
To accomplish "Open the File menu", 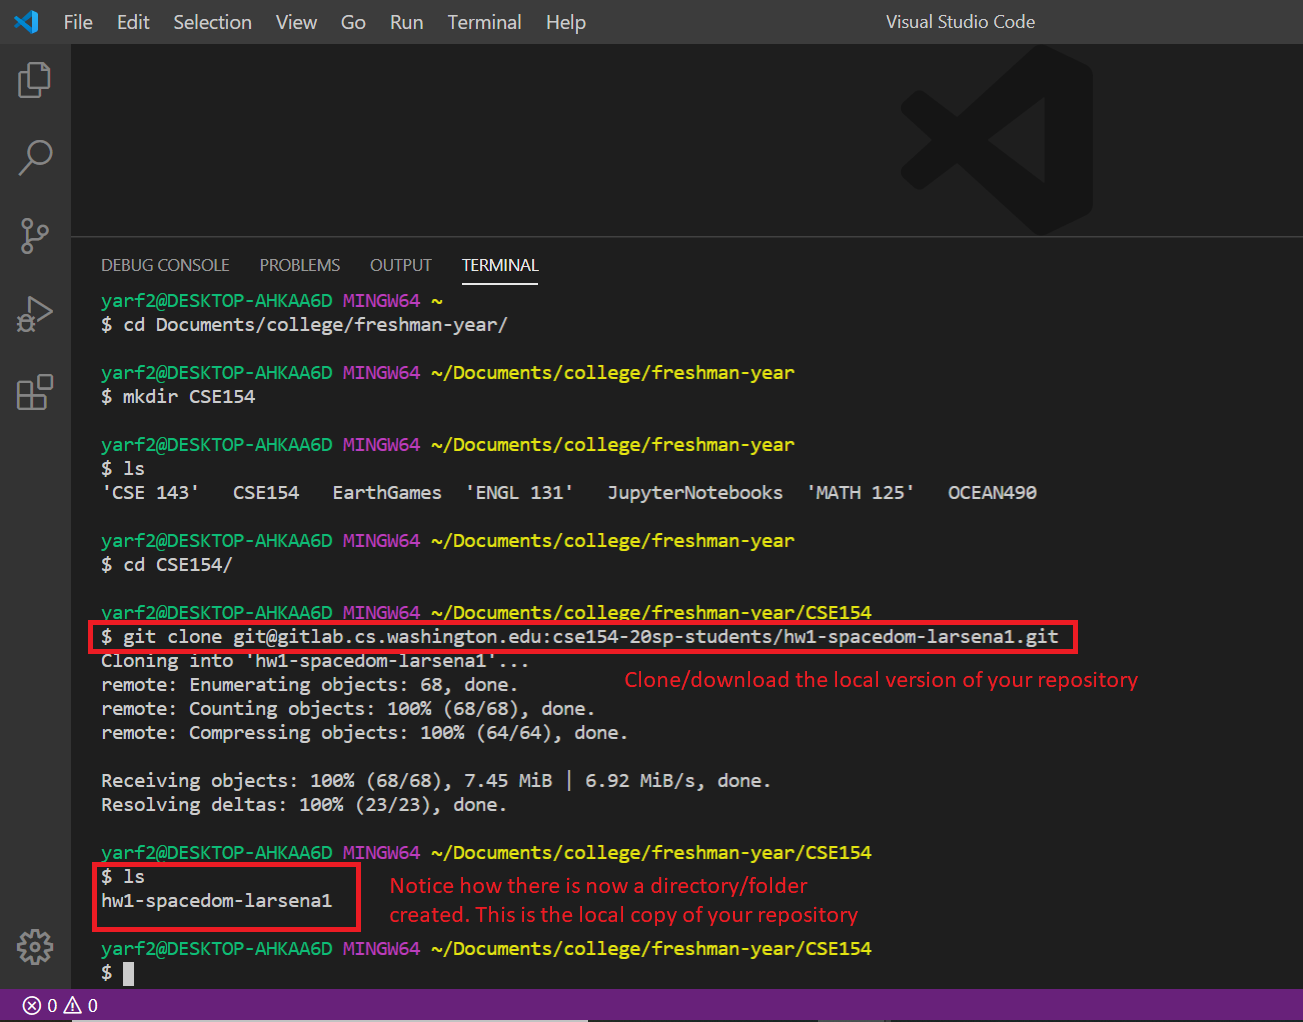I will 77,21.
